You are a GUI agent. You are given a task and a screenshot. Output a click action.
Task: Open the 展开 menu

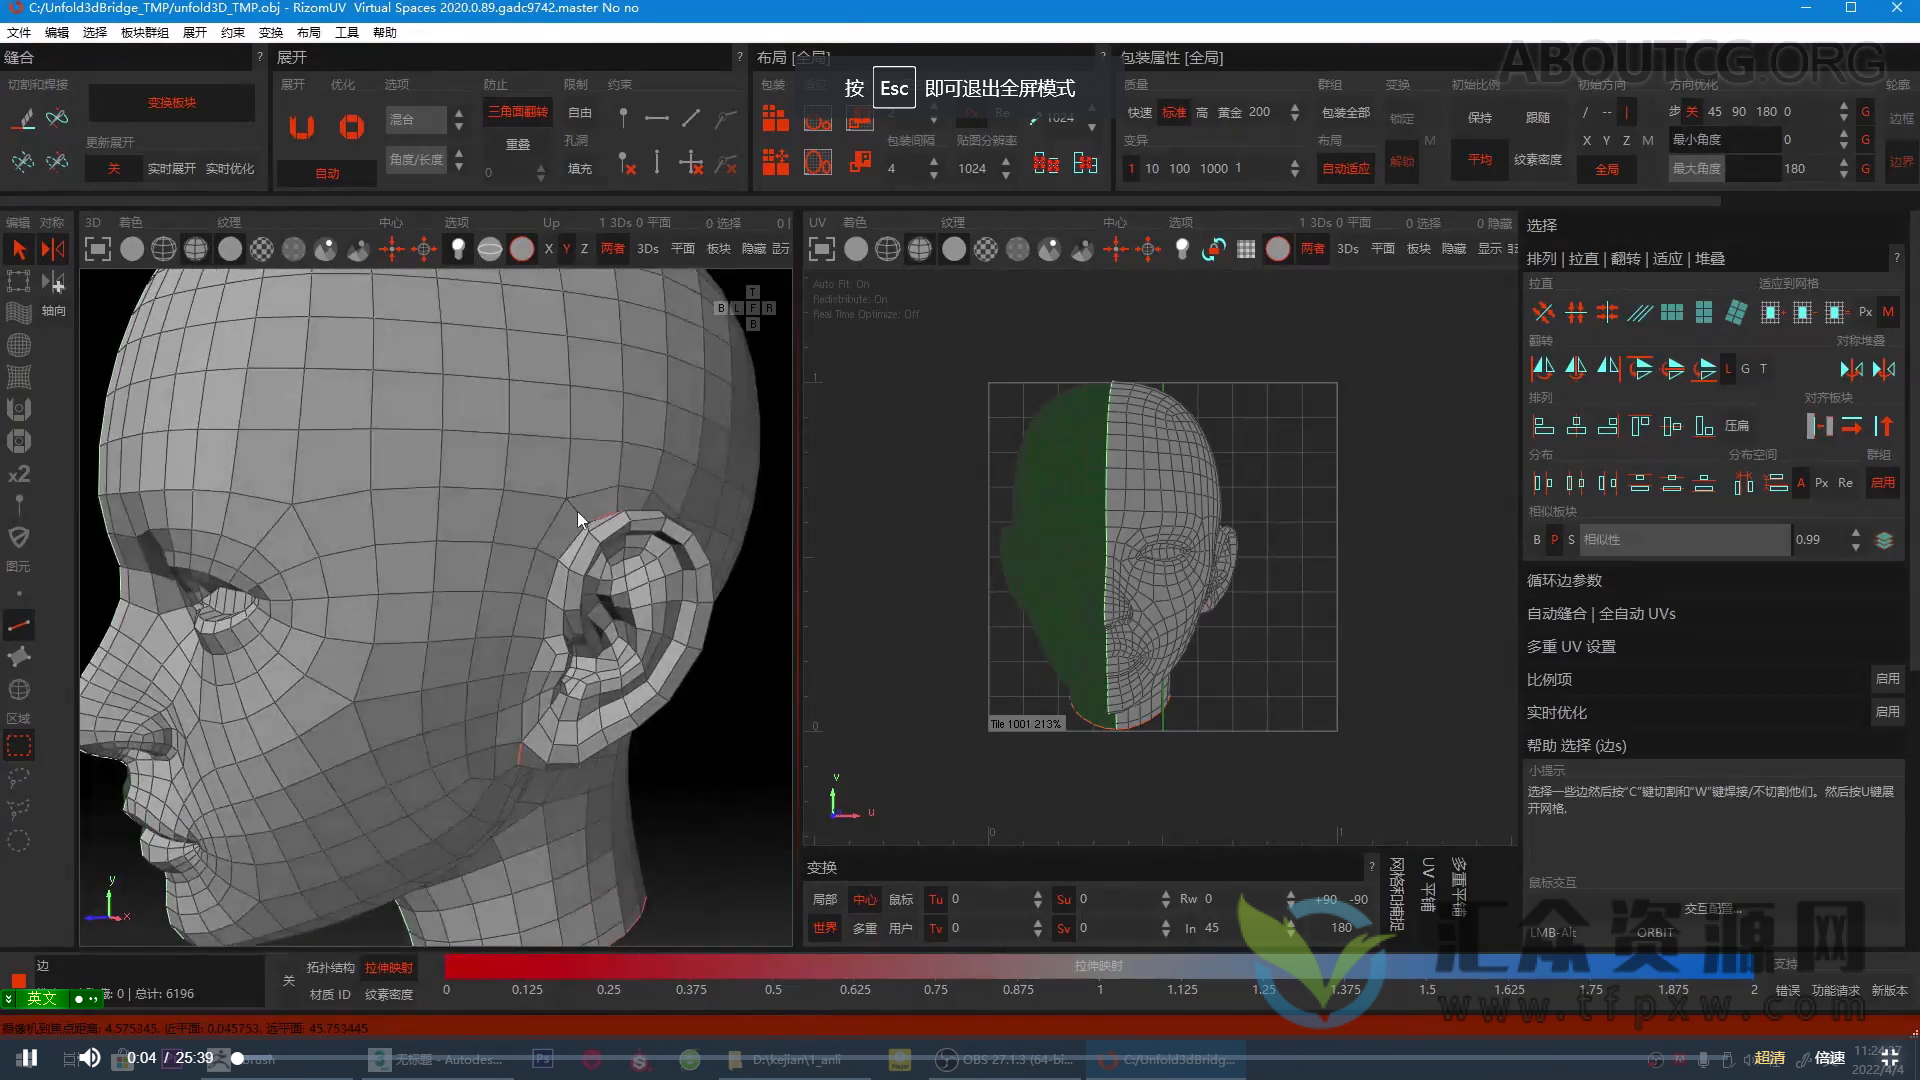[x=195, y=33]
